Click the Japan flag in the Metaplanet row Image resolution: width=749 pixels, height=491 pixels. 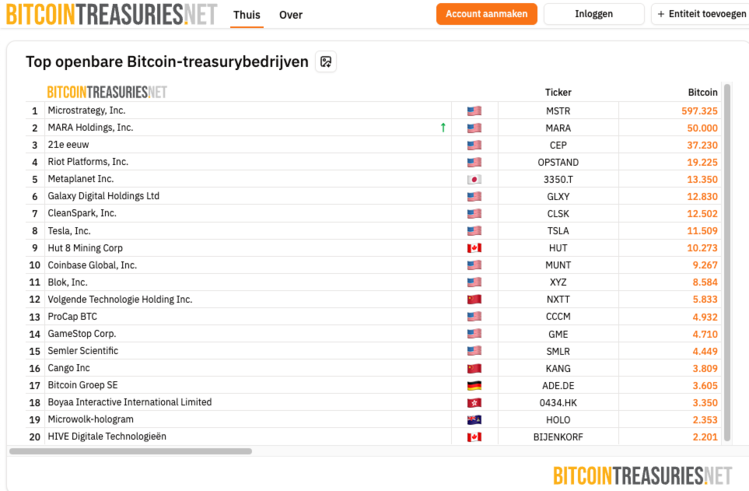tap(474, 180)
